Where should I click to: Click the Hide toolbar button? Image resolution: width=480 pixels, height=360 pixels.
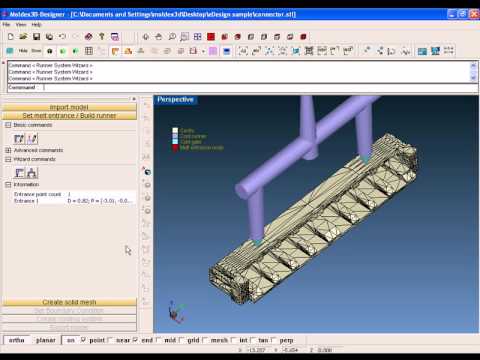point(23,51)
